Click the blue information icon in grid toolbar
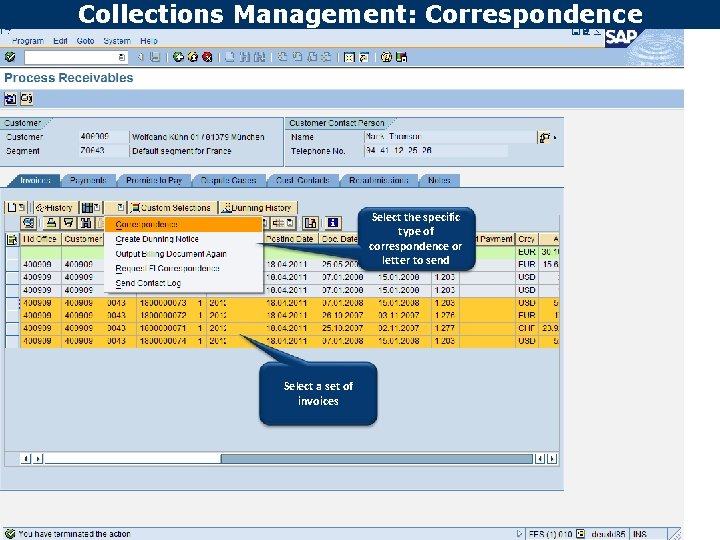The image size is (720, 540). tap(333, 223)
